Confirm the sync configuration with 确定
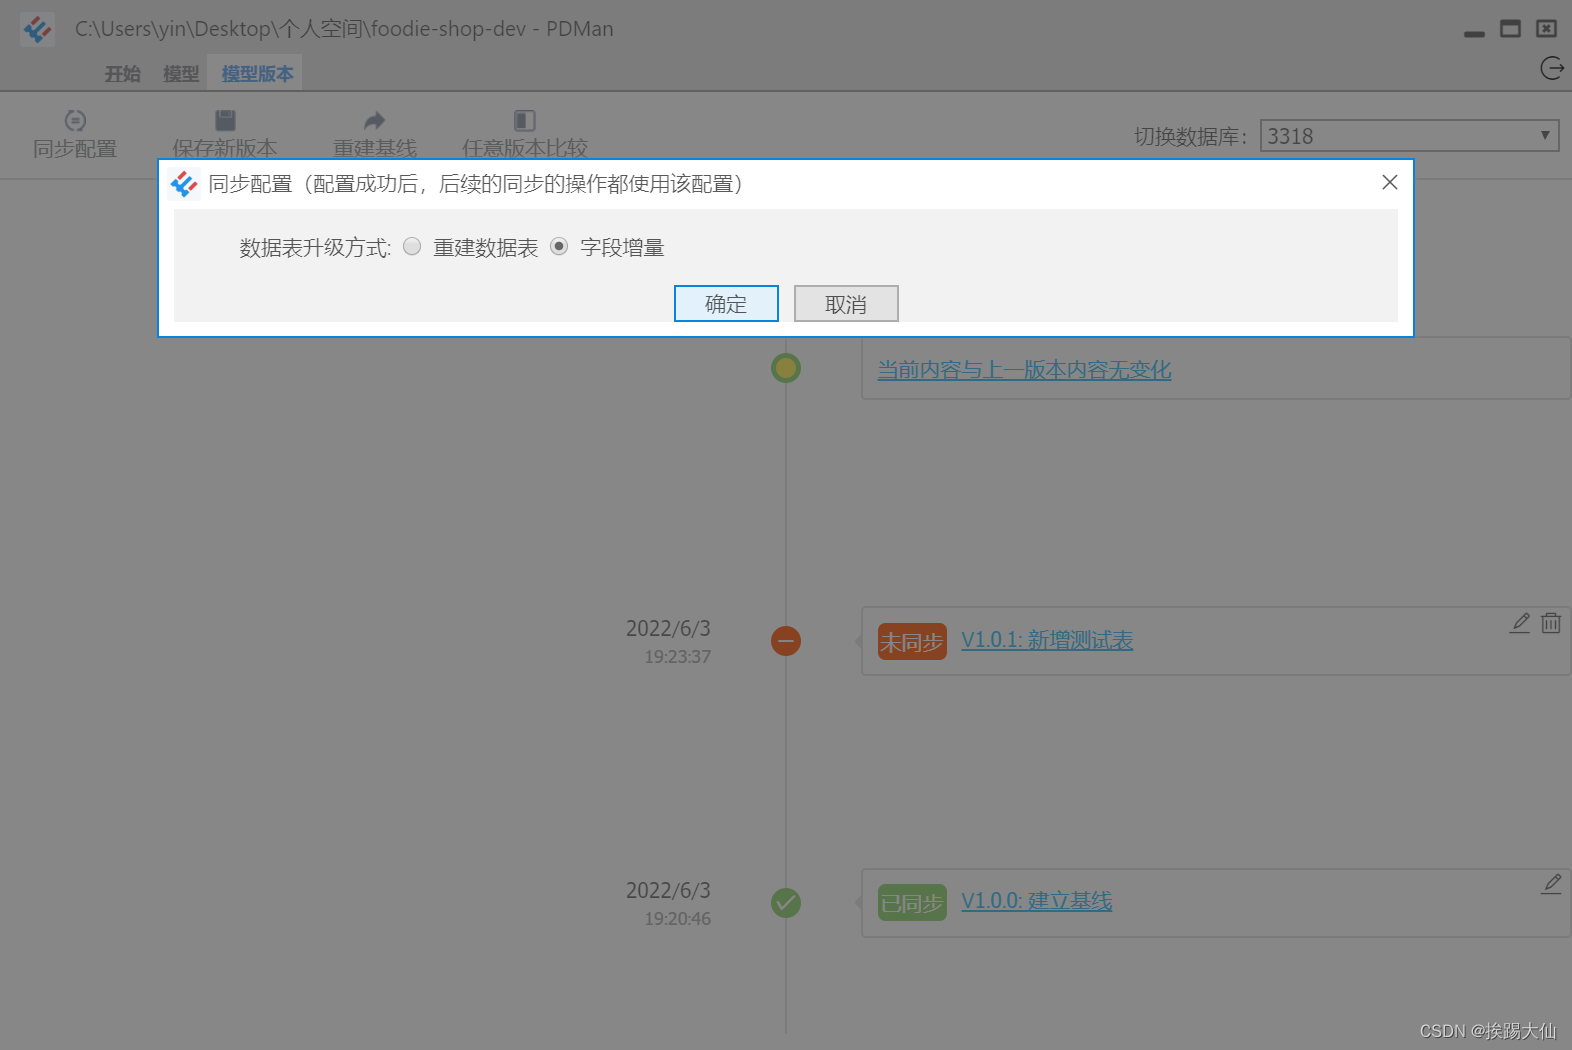 726,304
